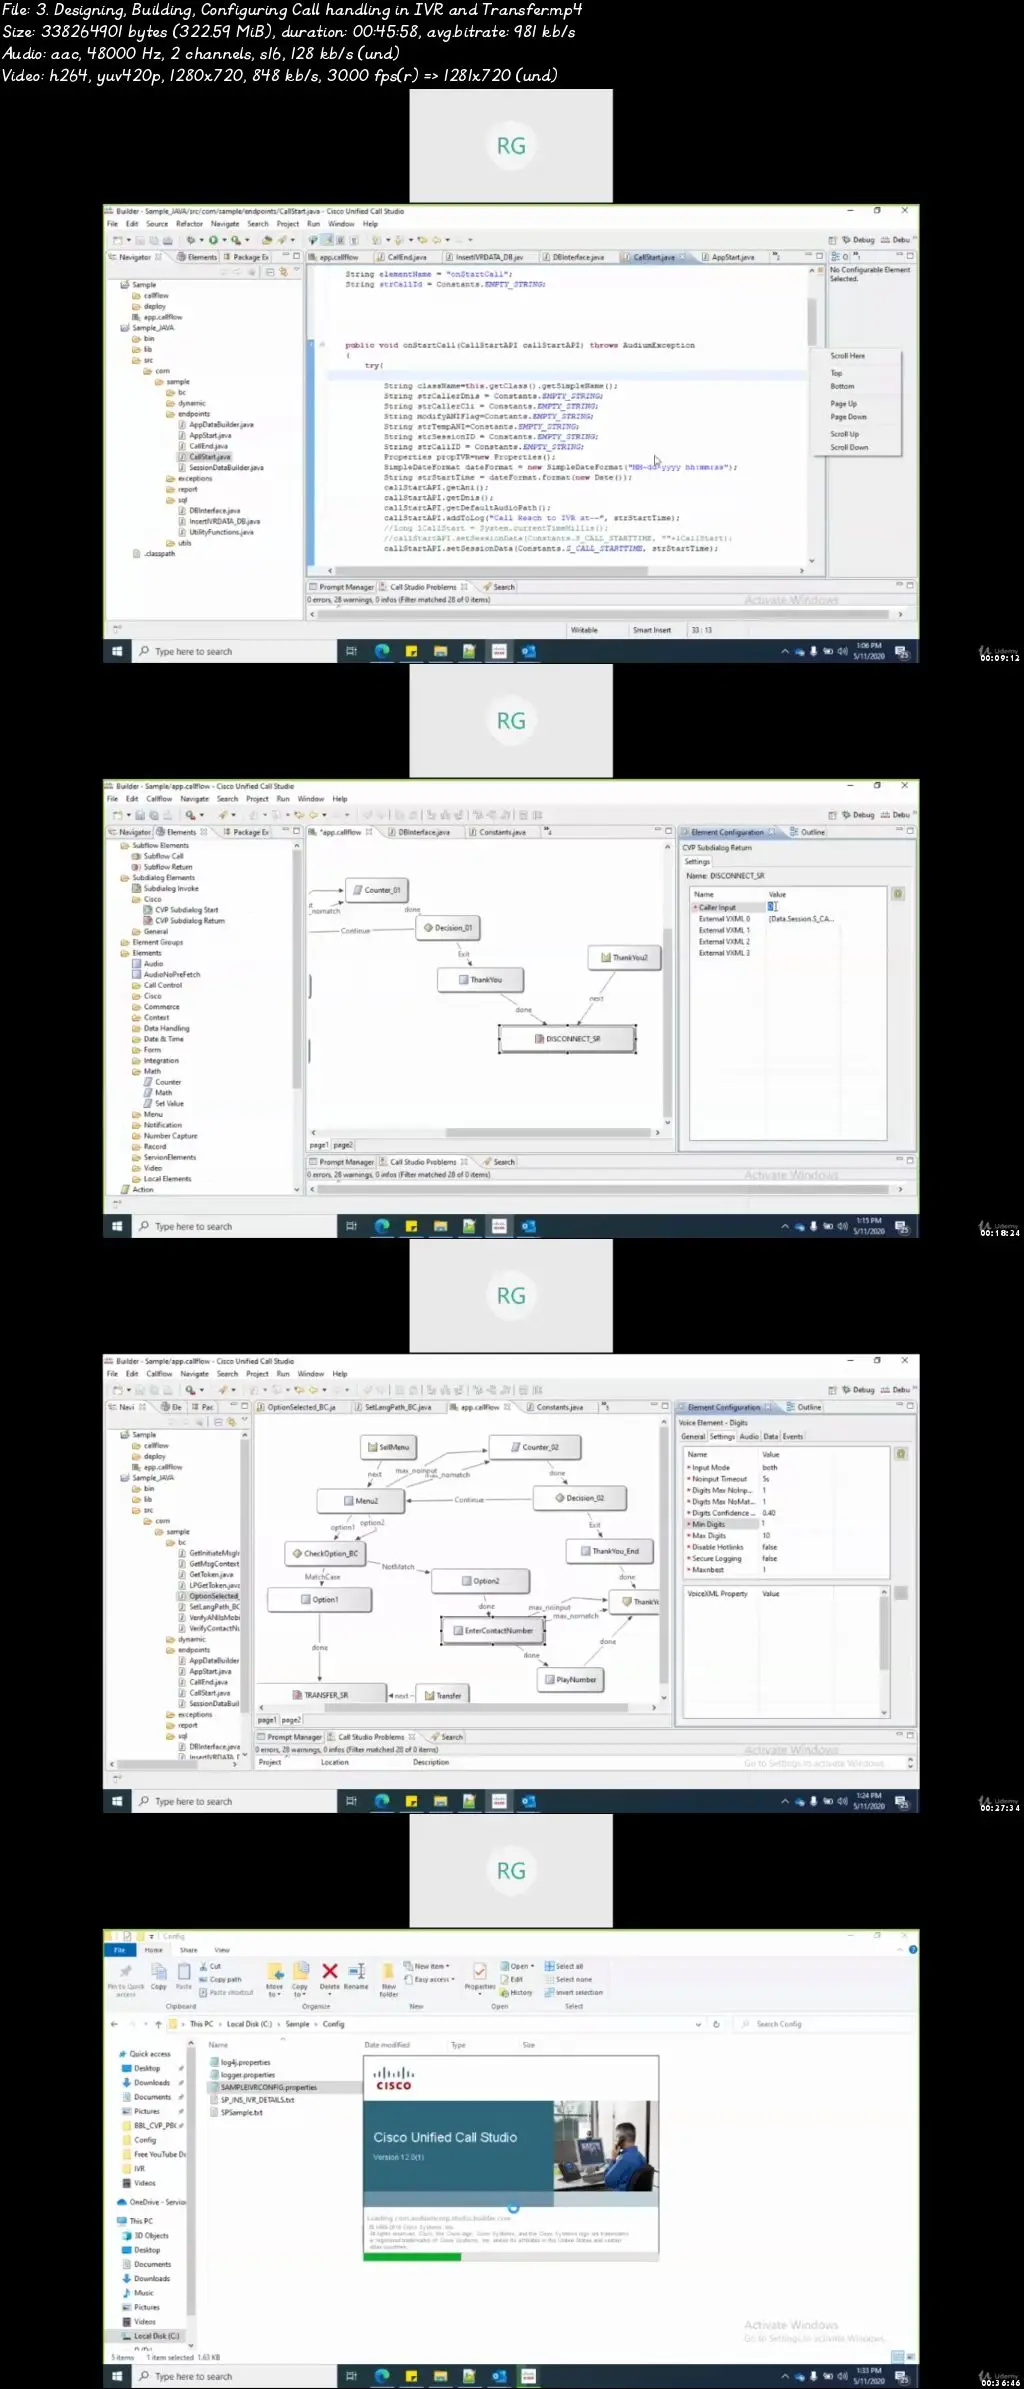Click the Move to icon in File Explorer
The image size is (1024, 2389).
(275, 1980)
